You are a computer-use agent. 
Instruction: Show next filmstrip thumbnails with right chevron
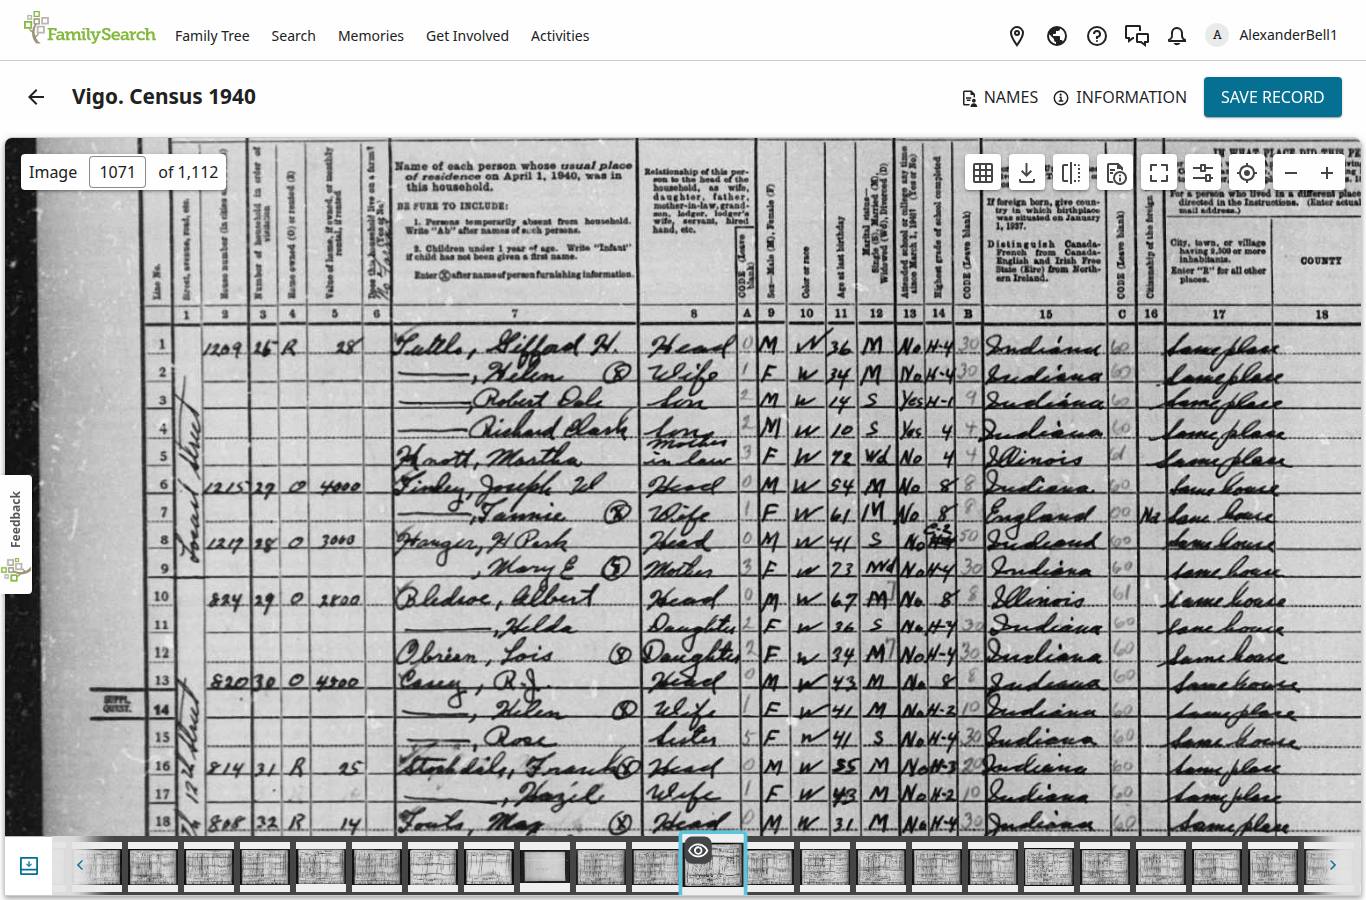(x=1332, y=866)
